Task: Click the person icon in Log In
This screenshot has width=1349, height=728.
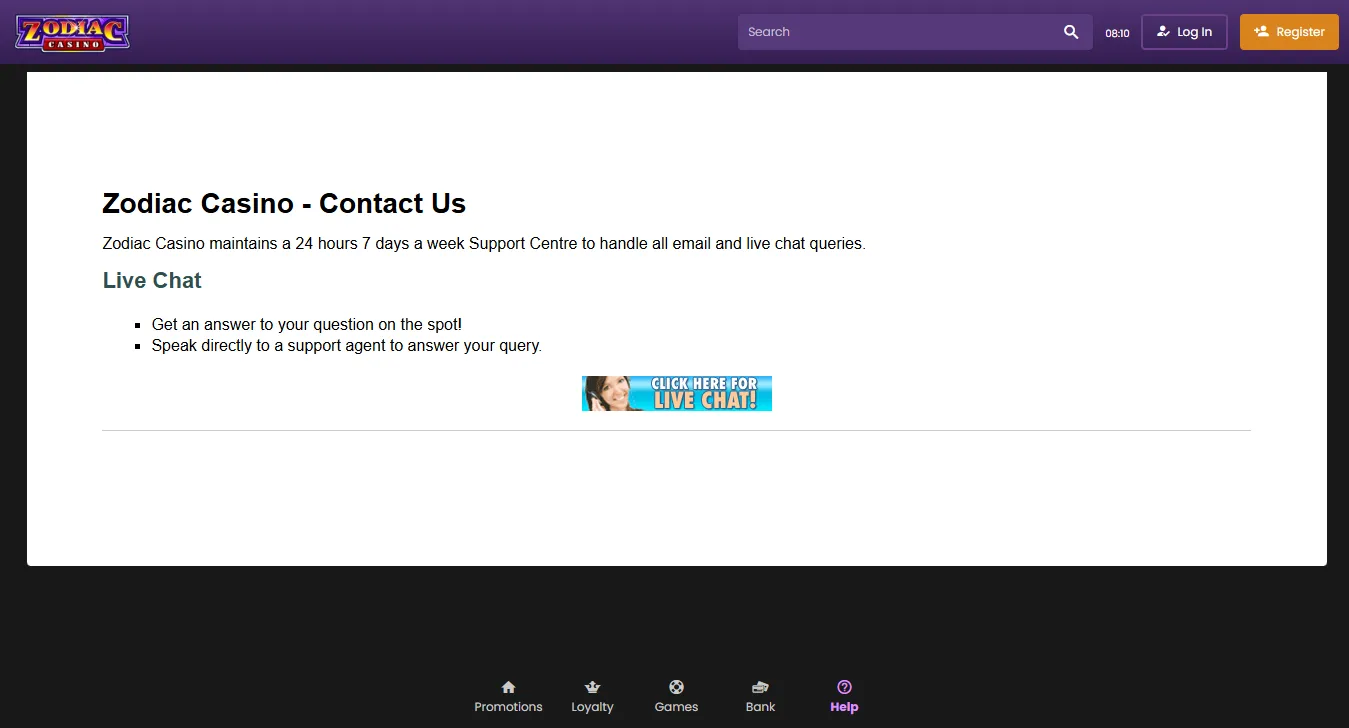Action: click(x=1163, y=32)
